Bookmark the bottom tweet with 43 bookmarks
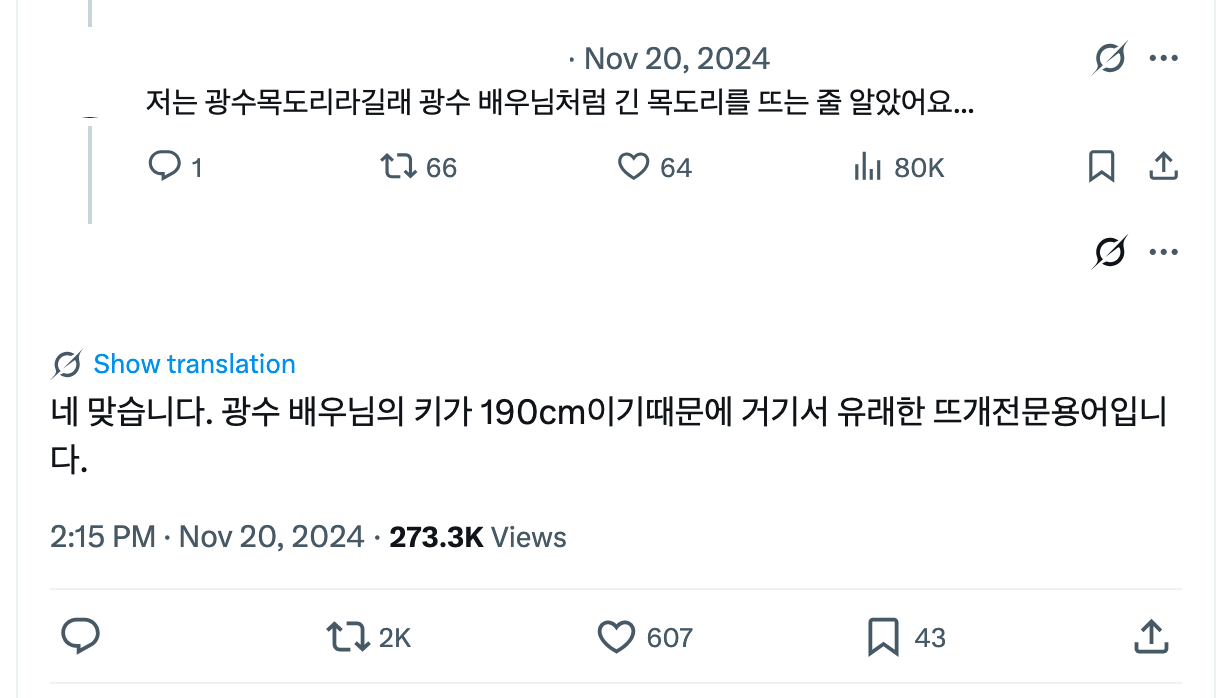The height and width of the screenshot is (698, 1230). [x=883, y=636]
